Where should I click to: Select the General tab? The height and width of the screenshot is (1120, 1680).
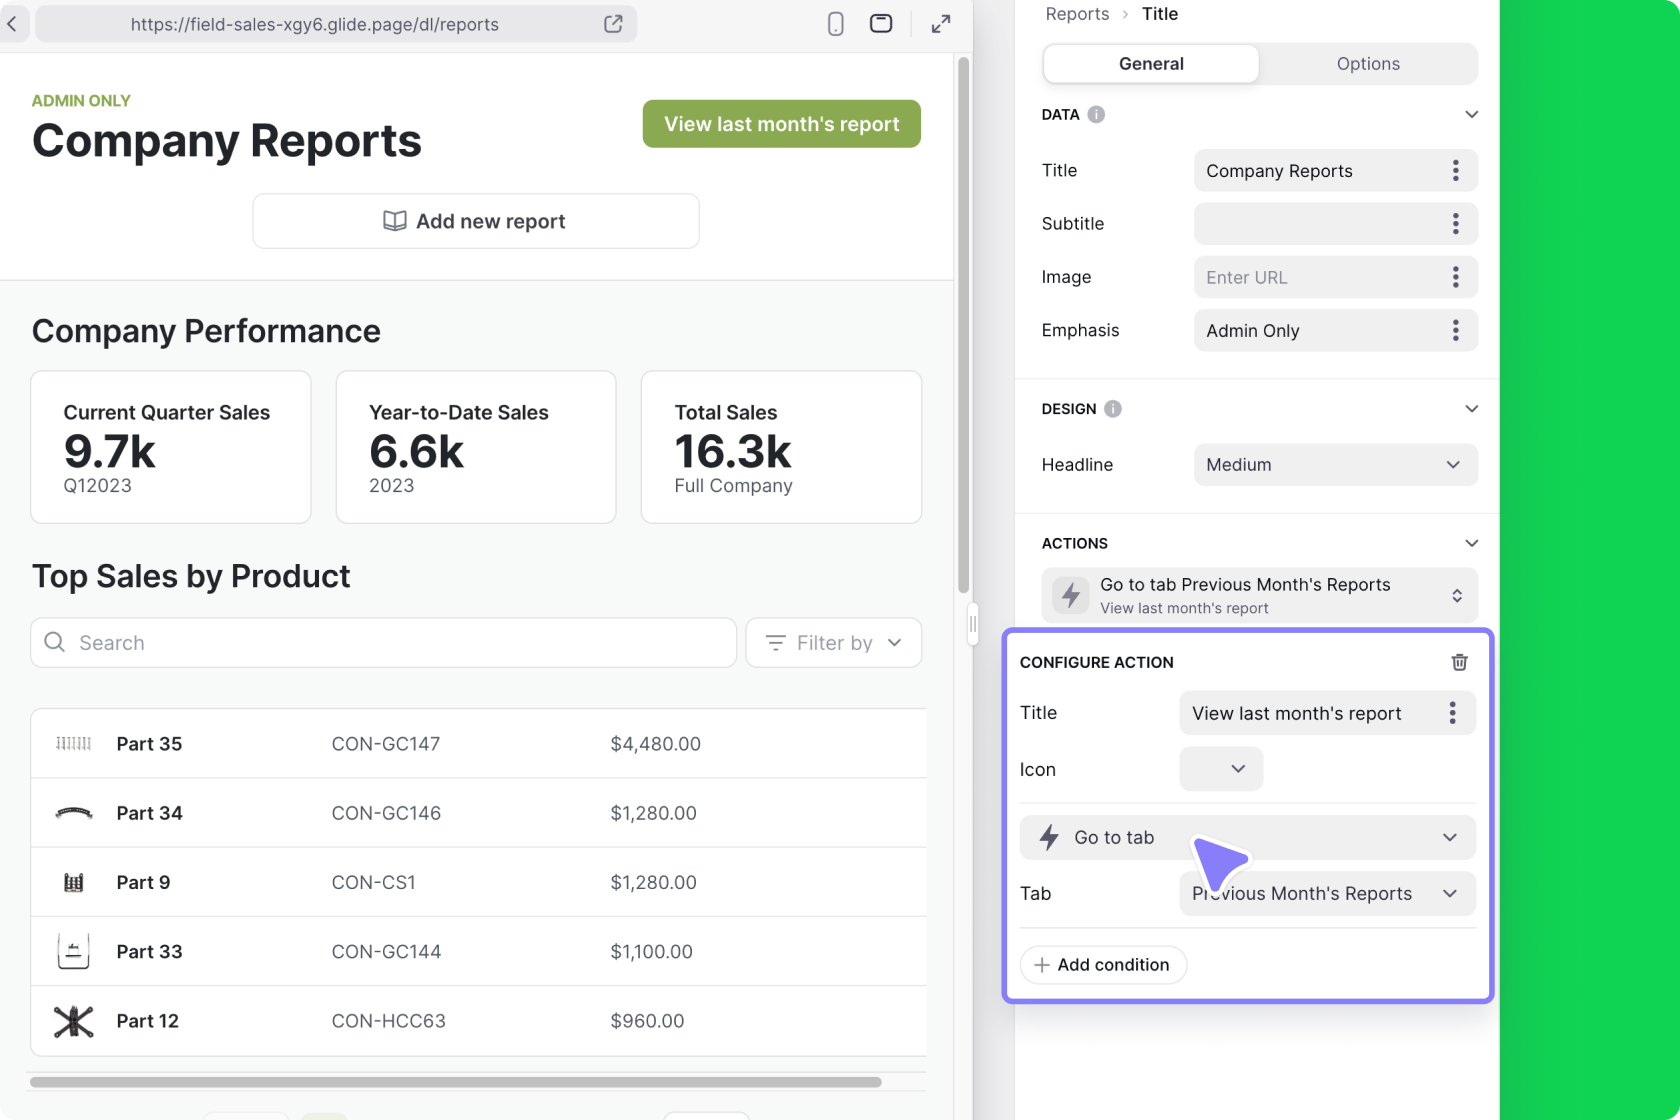point(1151,64)
